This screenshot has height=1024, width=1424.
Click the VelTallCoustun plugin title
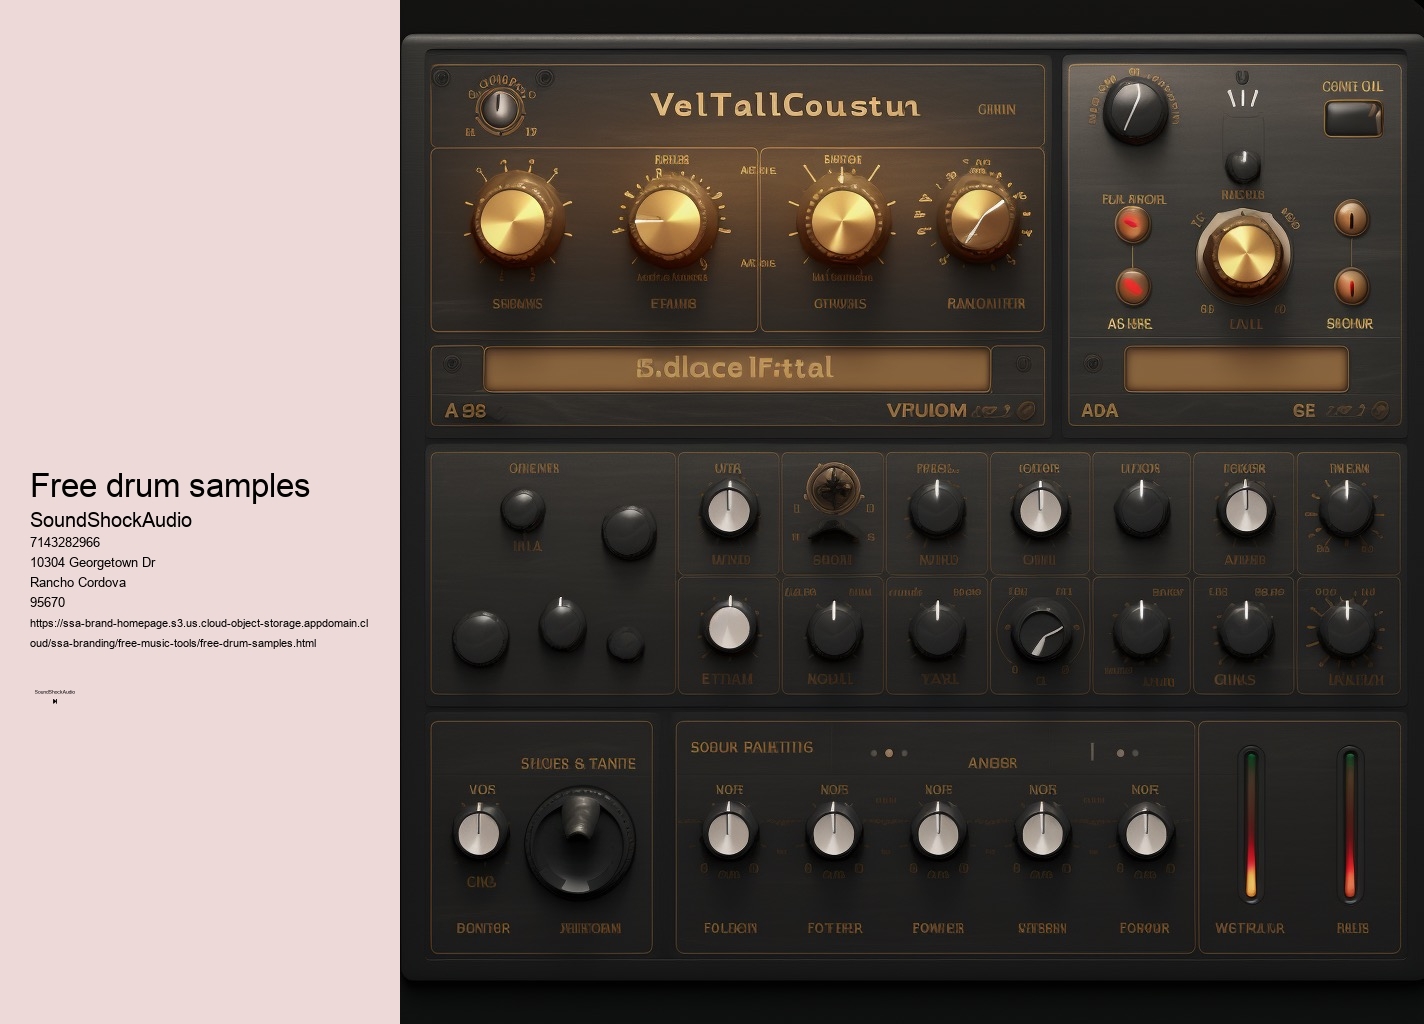coord(785,104)
